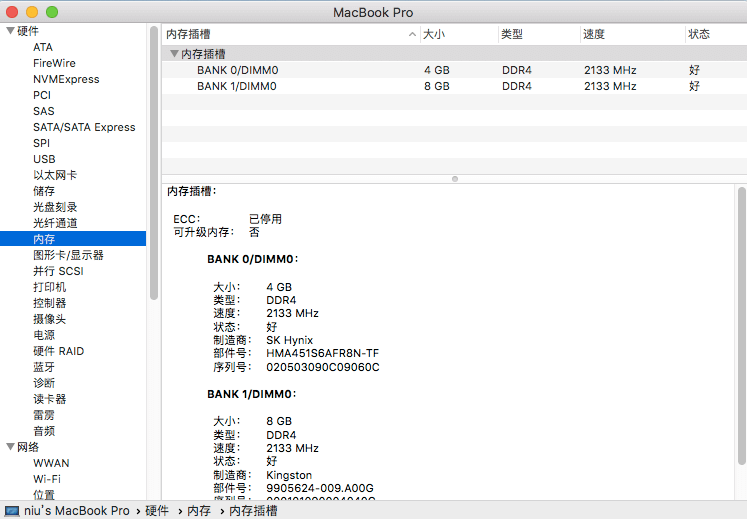
Task: Open 图形卡/显示器 information
Action: click(x=68, y=255)
